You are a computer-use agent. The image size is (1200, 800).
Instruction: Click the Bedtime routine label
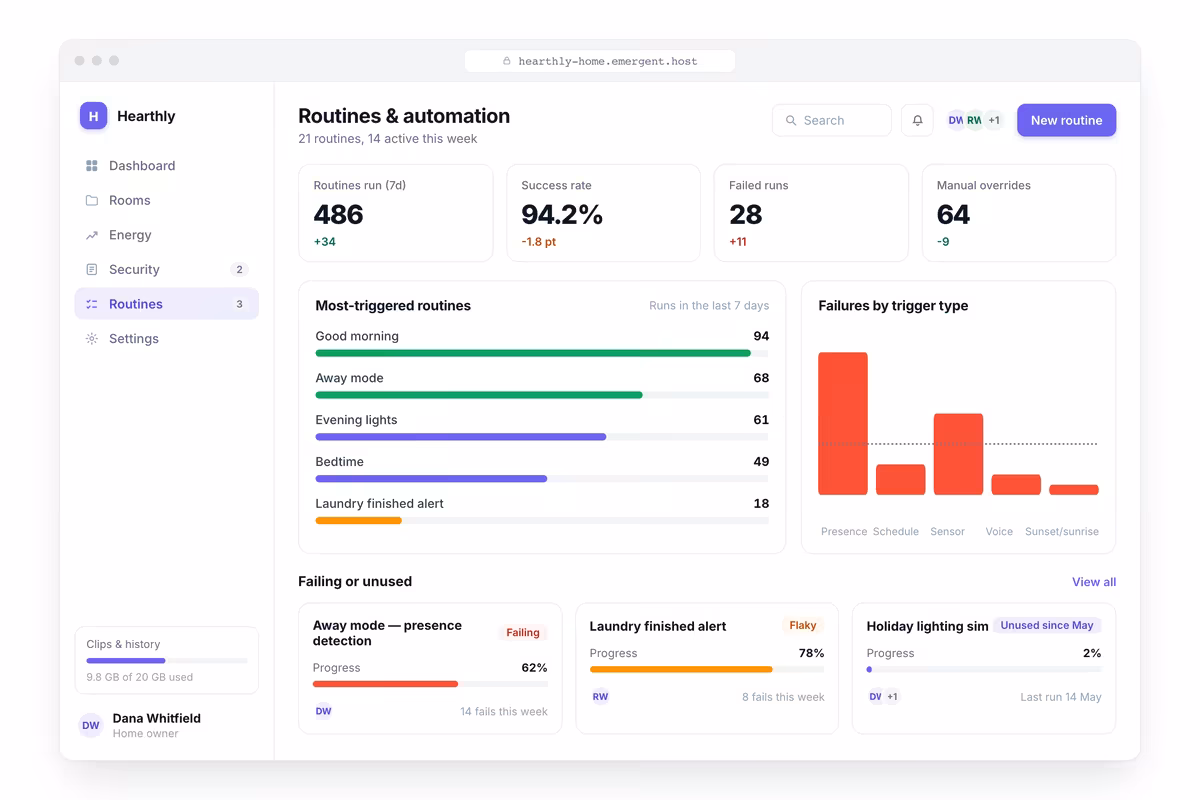tap(339, 462)
